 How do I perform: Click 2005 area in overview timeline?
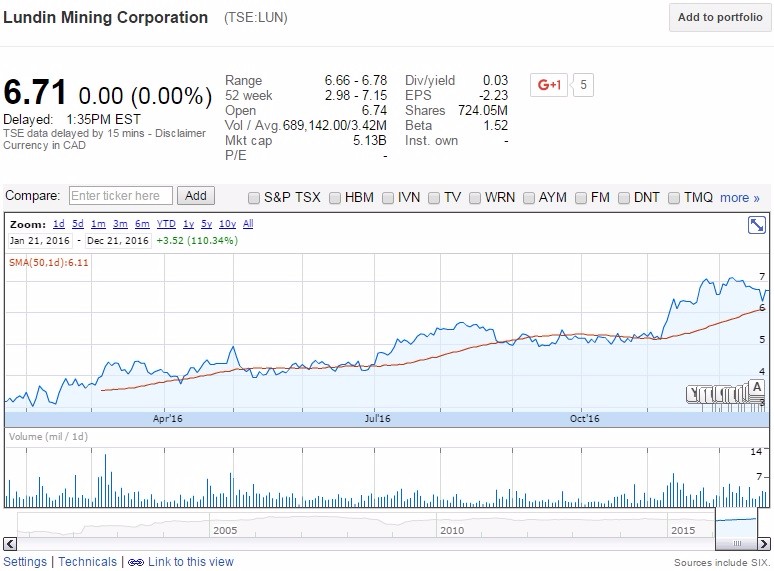[225, 531]
